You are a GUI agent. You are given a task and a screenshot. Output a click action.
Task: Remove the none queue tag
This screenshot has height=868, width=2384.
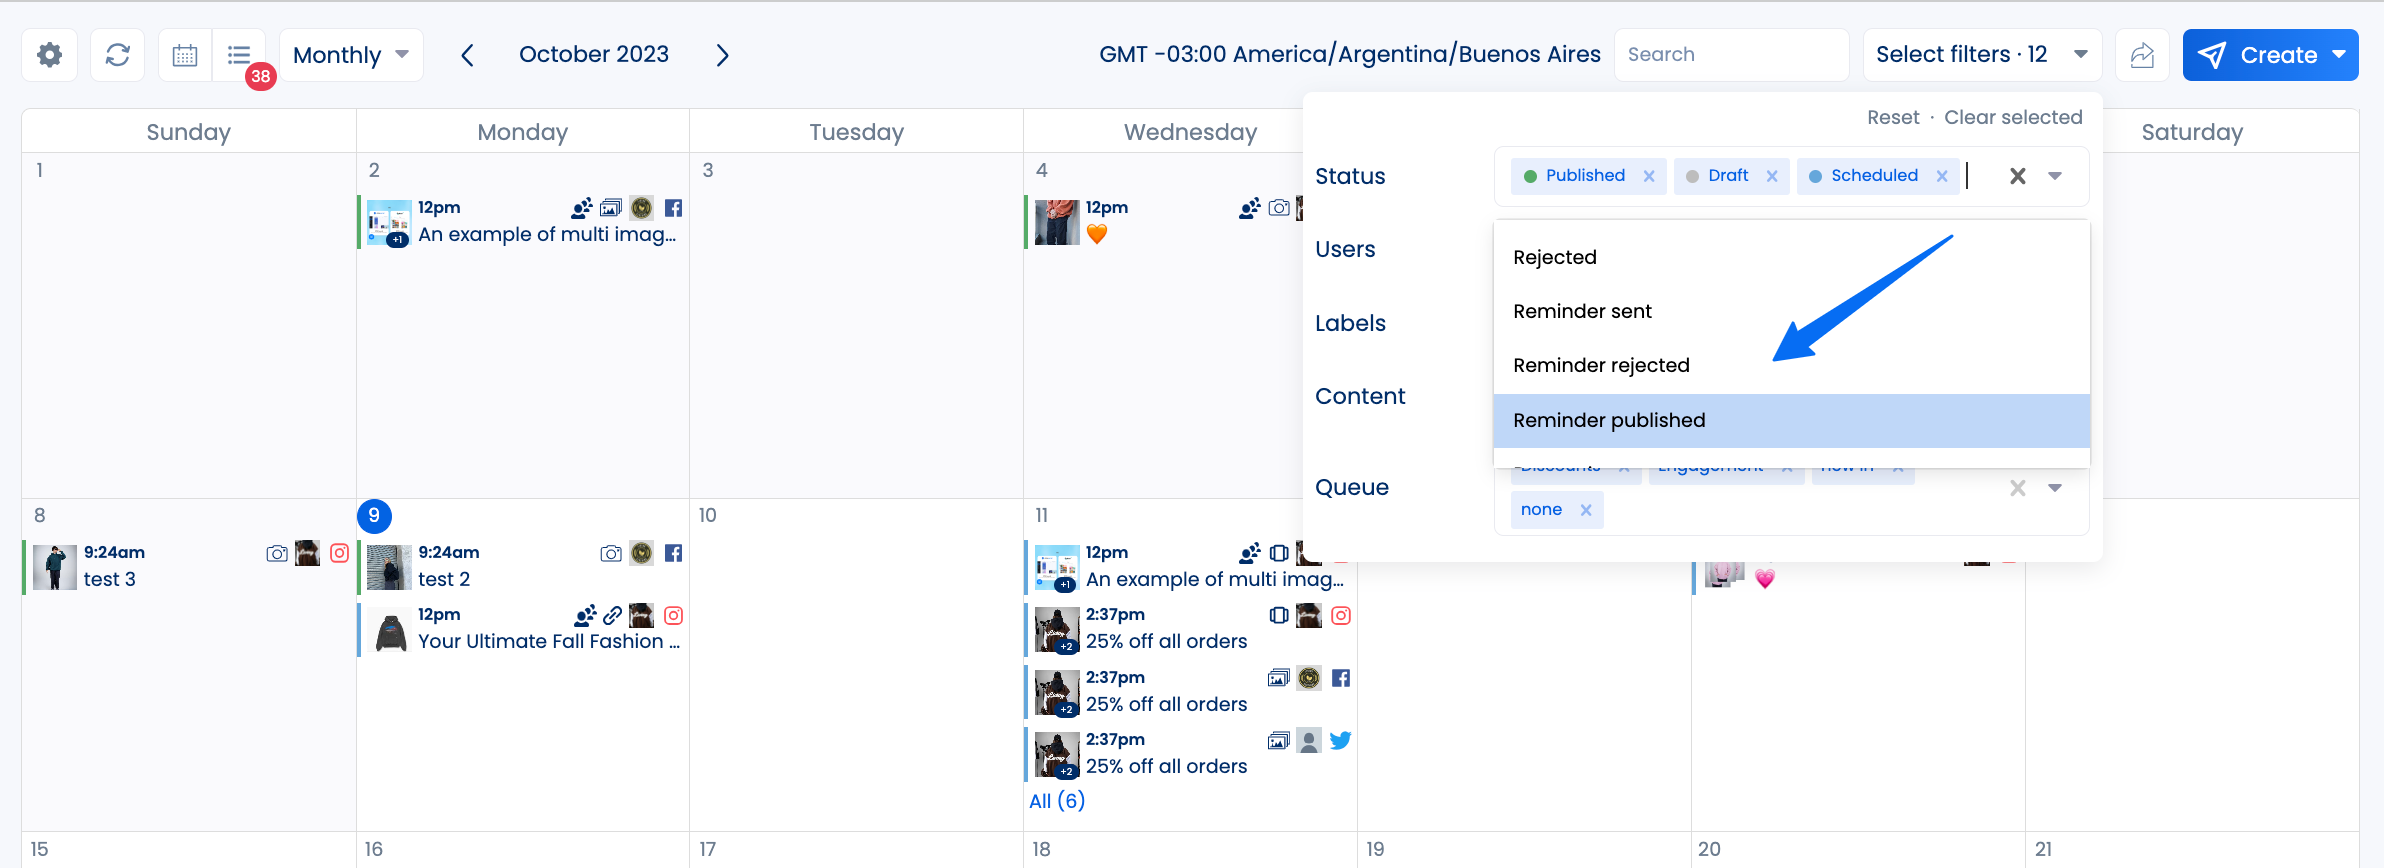tap(1586, 510)
